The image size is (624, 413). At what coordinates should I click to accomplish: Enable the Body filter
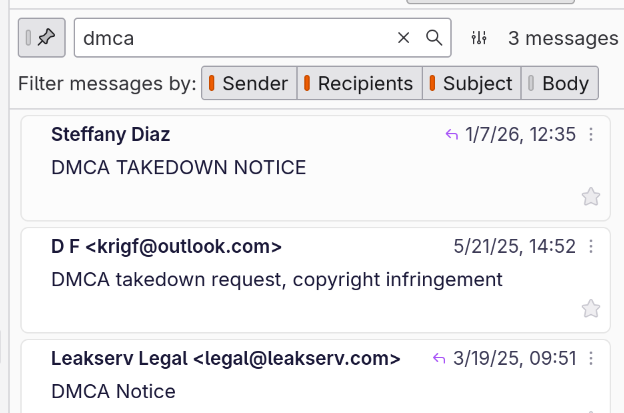click(x=560, y=84)
